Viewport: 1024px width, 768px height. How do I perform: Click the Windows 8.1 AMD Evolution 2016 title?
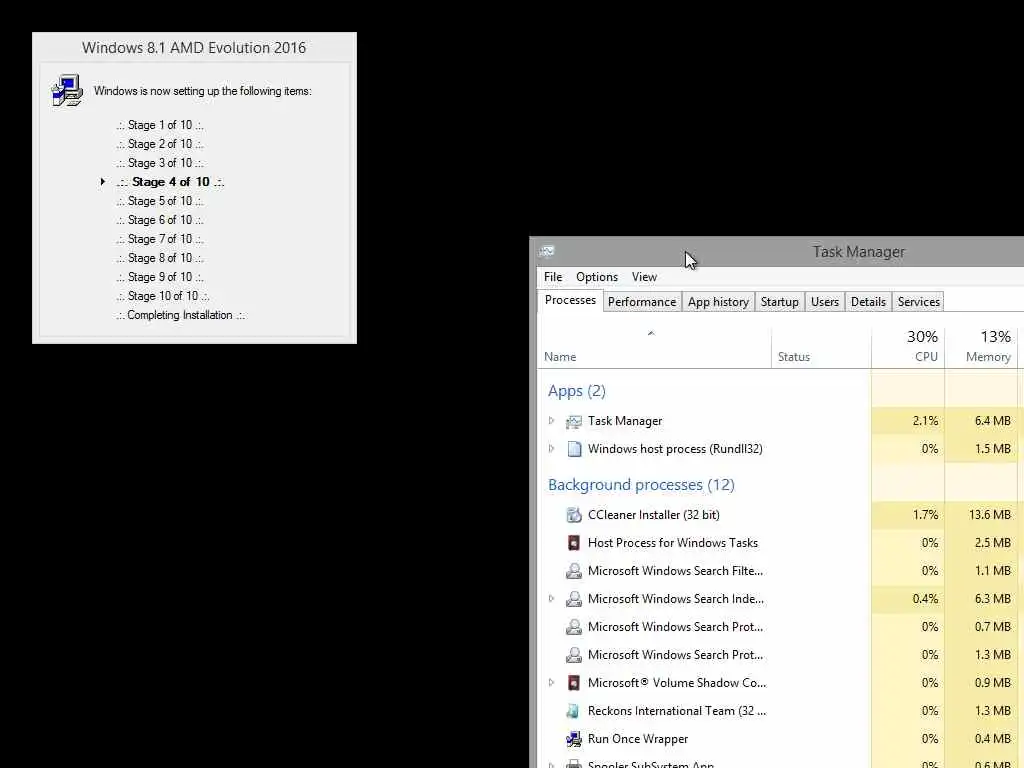194,48
